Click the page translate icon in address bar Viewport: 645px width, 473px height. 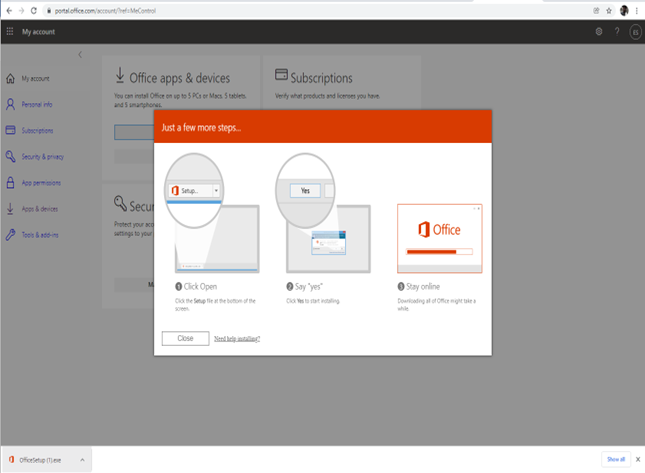click(596, 11)
